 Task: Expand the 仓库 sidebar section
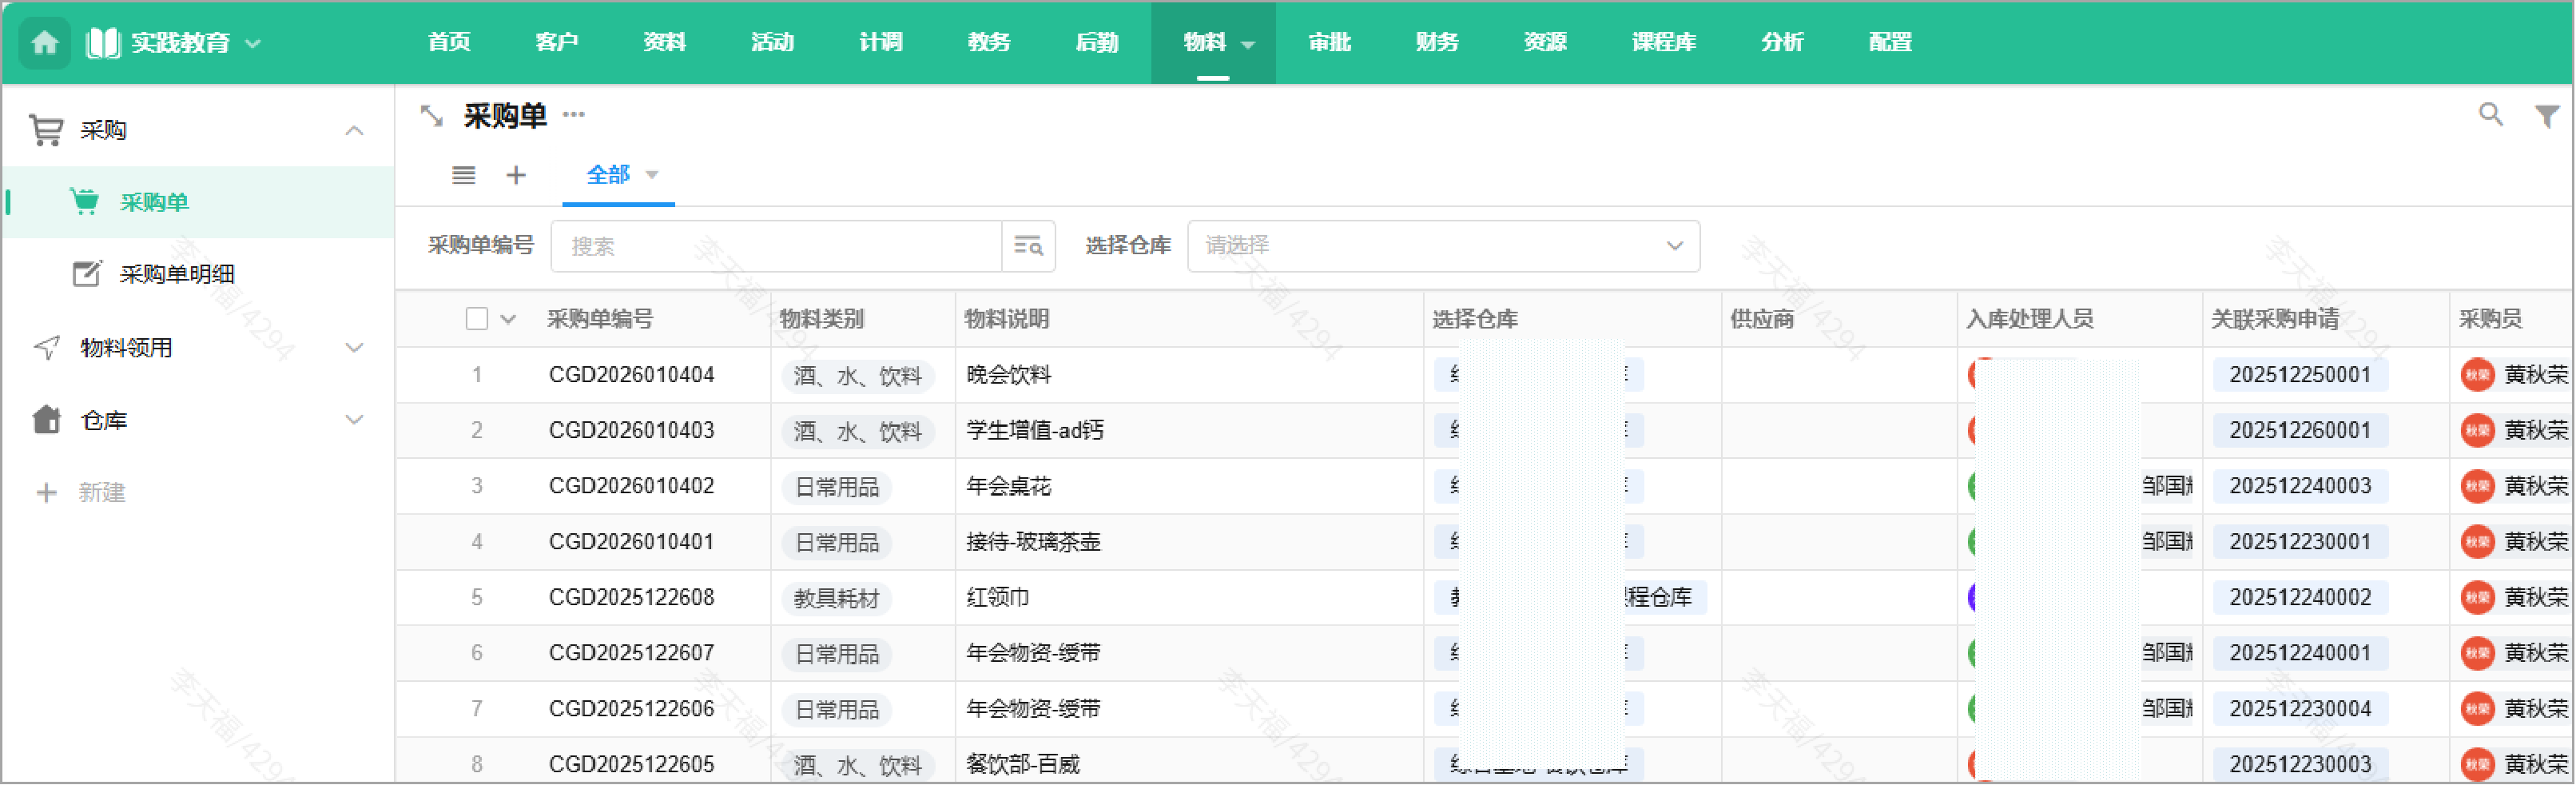[354, 420]
